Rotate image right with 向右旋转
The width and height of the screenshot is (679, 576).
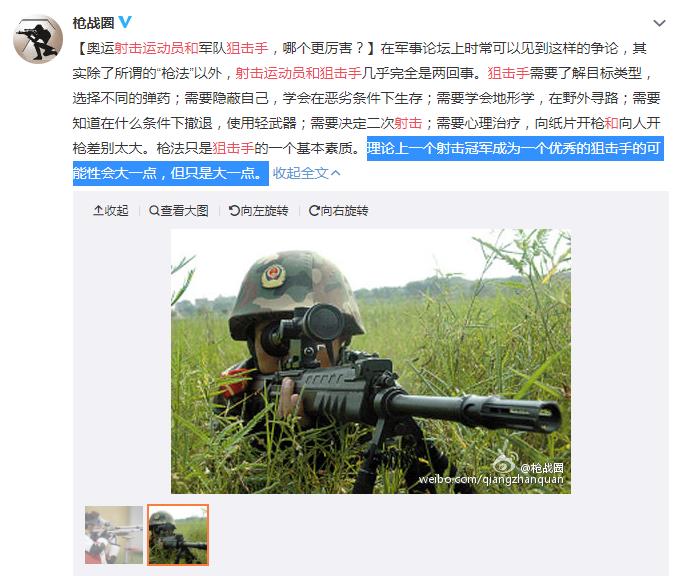click(x=339, y=210)
